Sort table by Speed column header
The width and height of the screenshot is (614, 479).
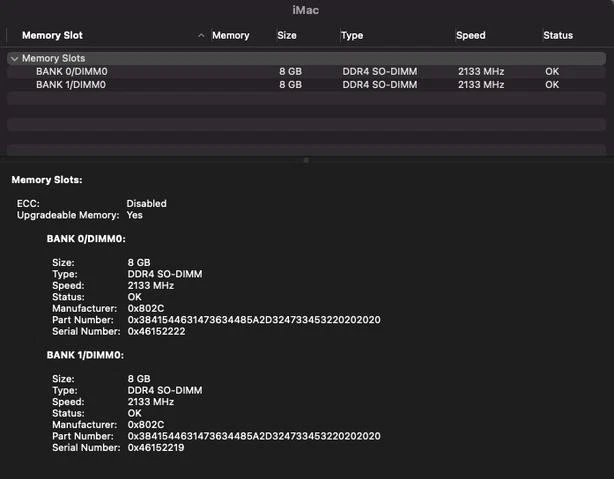pyautogui.click(x=470, y=35)
